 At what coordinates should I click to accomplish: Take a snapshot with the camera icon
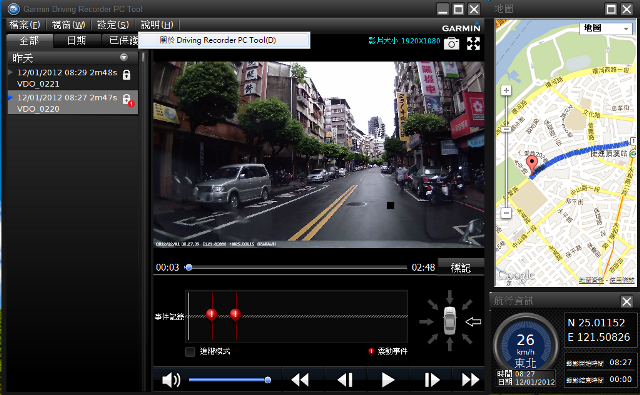(x=451, y=43)
